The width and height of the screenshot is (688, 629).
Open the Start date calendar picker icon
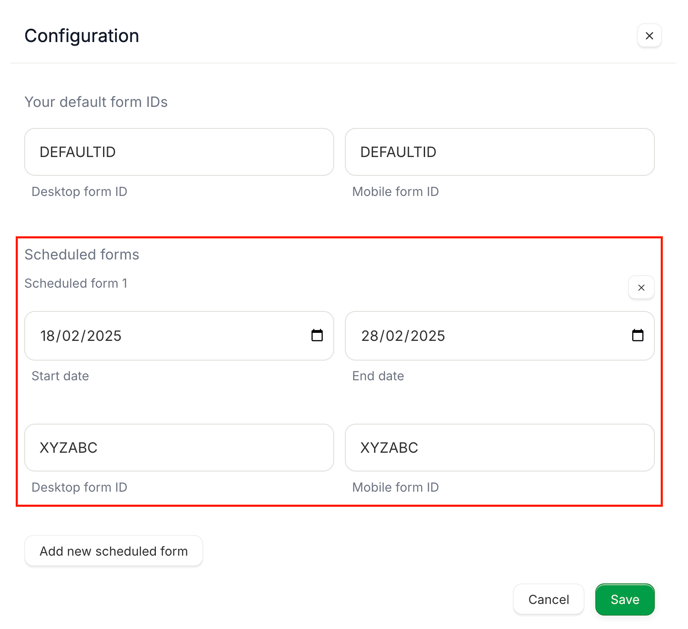point(317,336)
